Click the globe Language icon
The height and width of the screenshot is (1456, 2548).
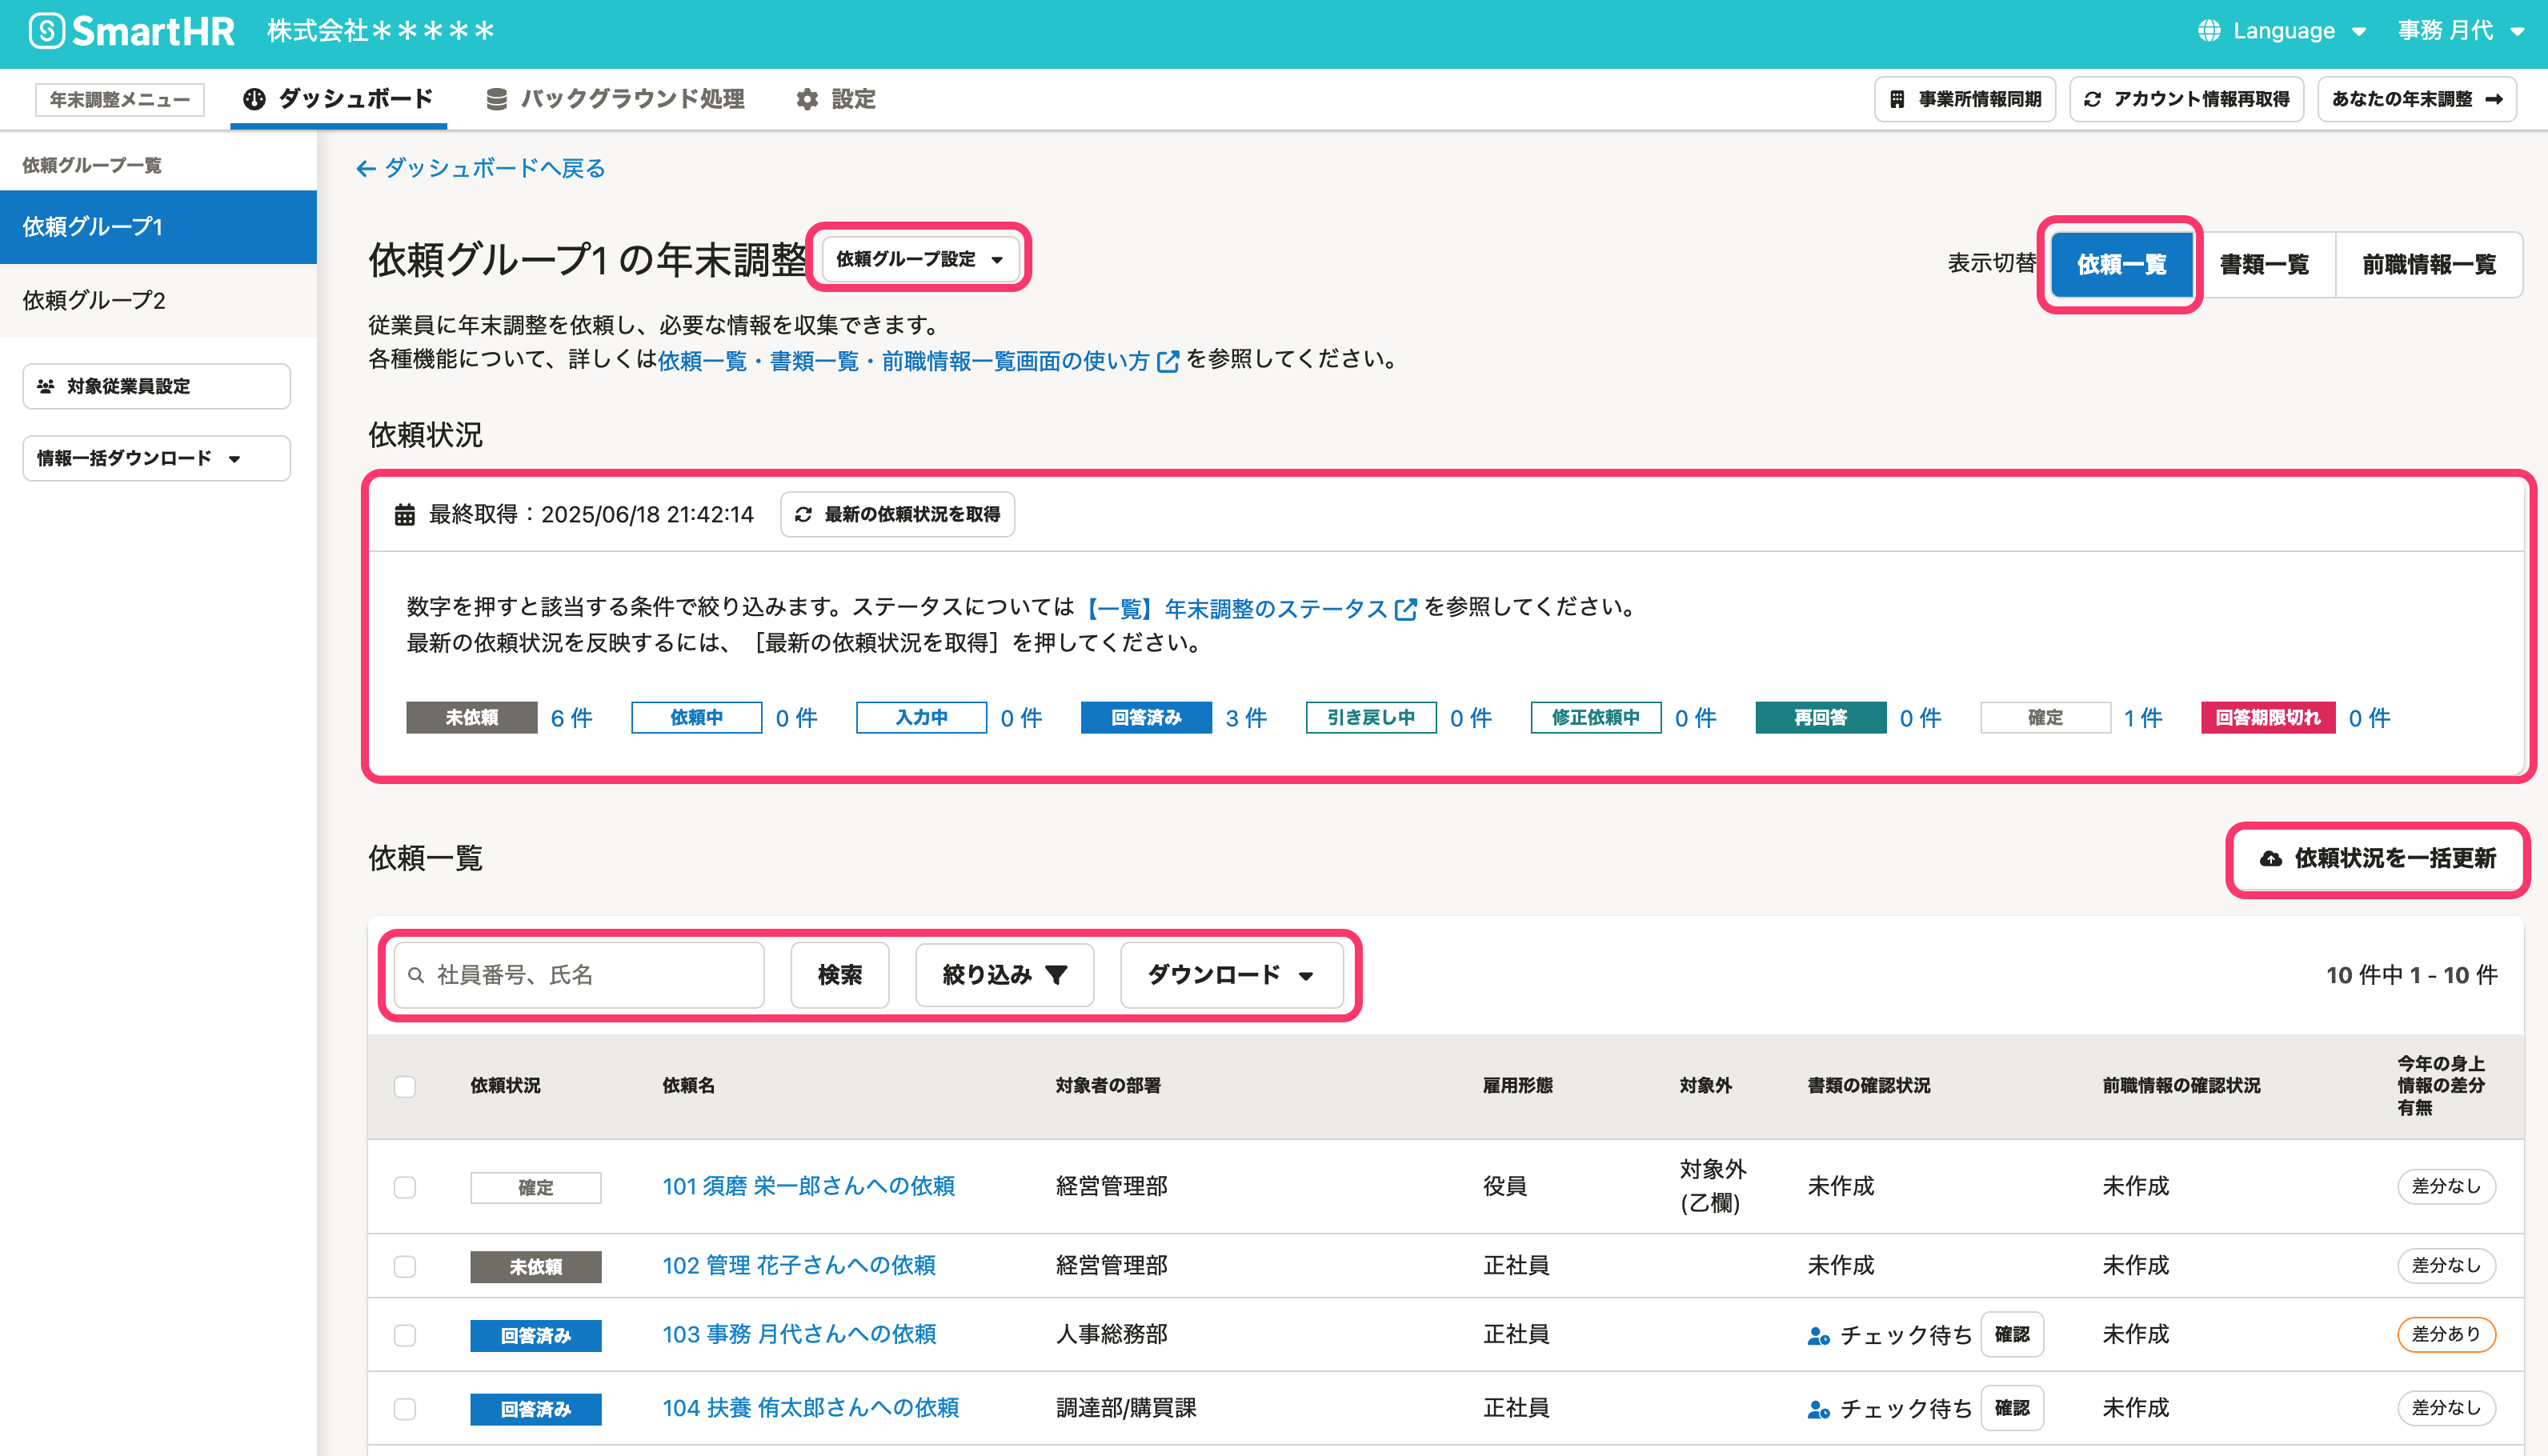[2208, 31]
